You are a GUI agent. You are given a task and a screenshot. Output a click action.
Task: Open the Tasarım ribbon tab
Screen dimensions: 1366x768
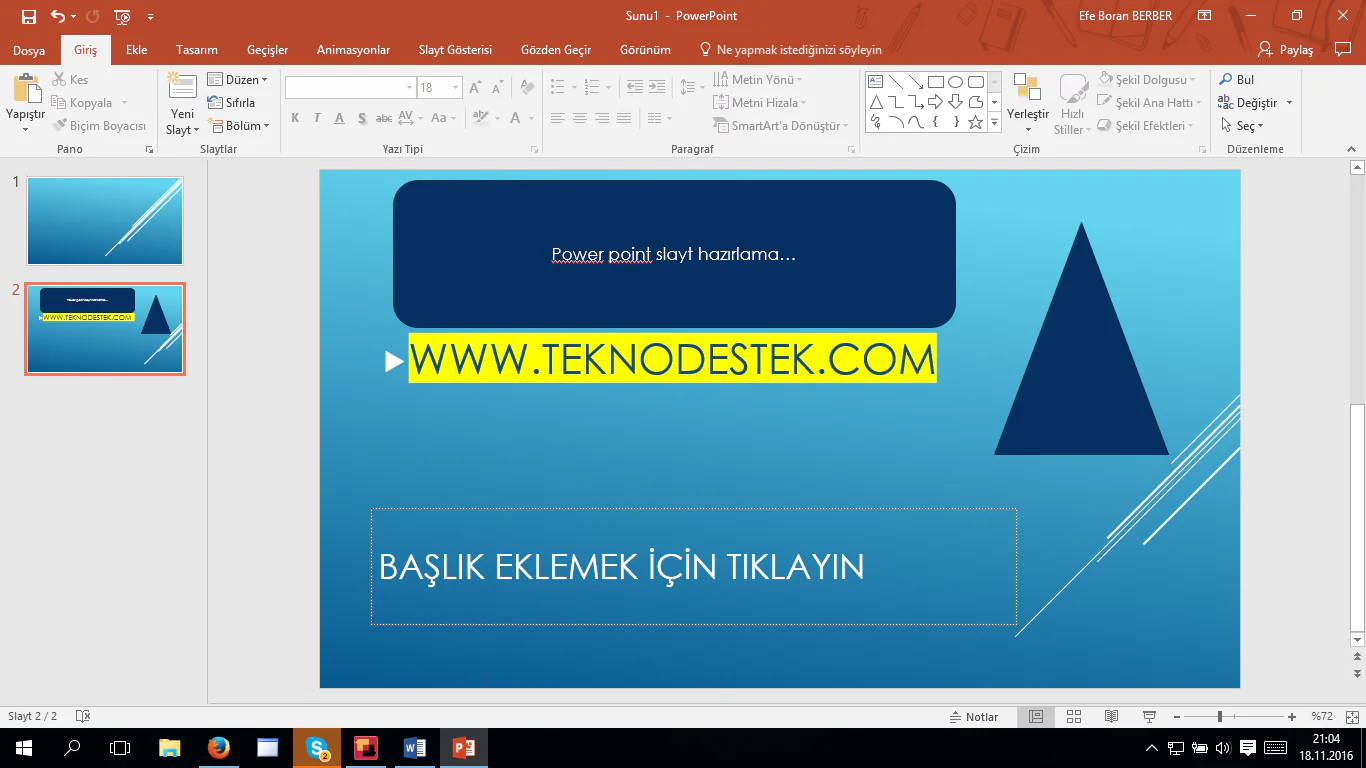(x=196, y=50)
